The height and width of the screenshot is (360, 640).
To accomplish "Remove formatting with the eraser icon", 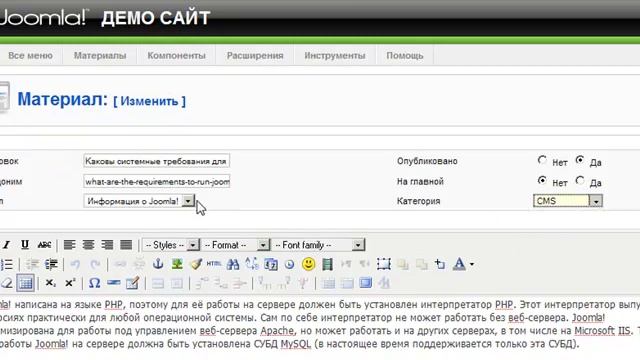I will (x=7, y=283).
